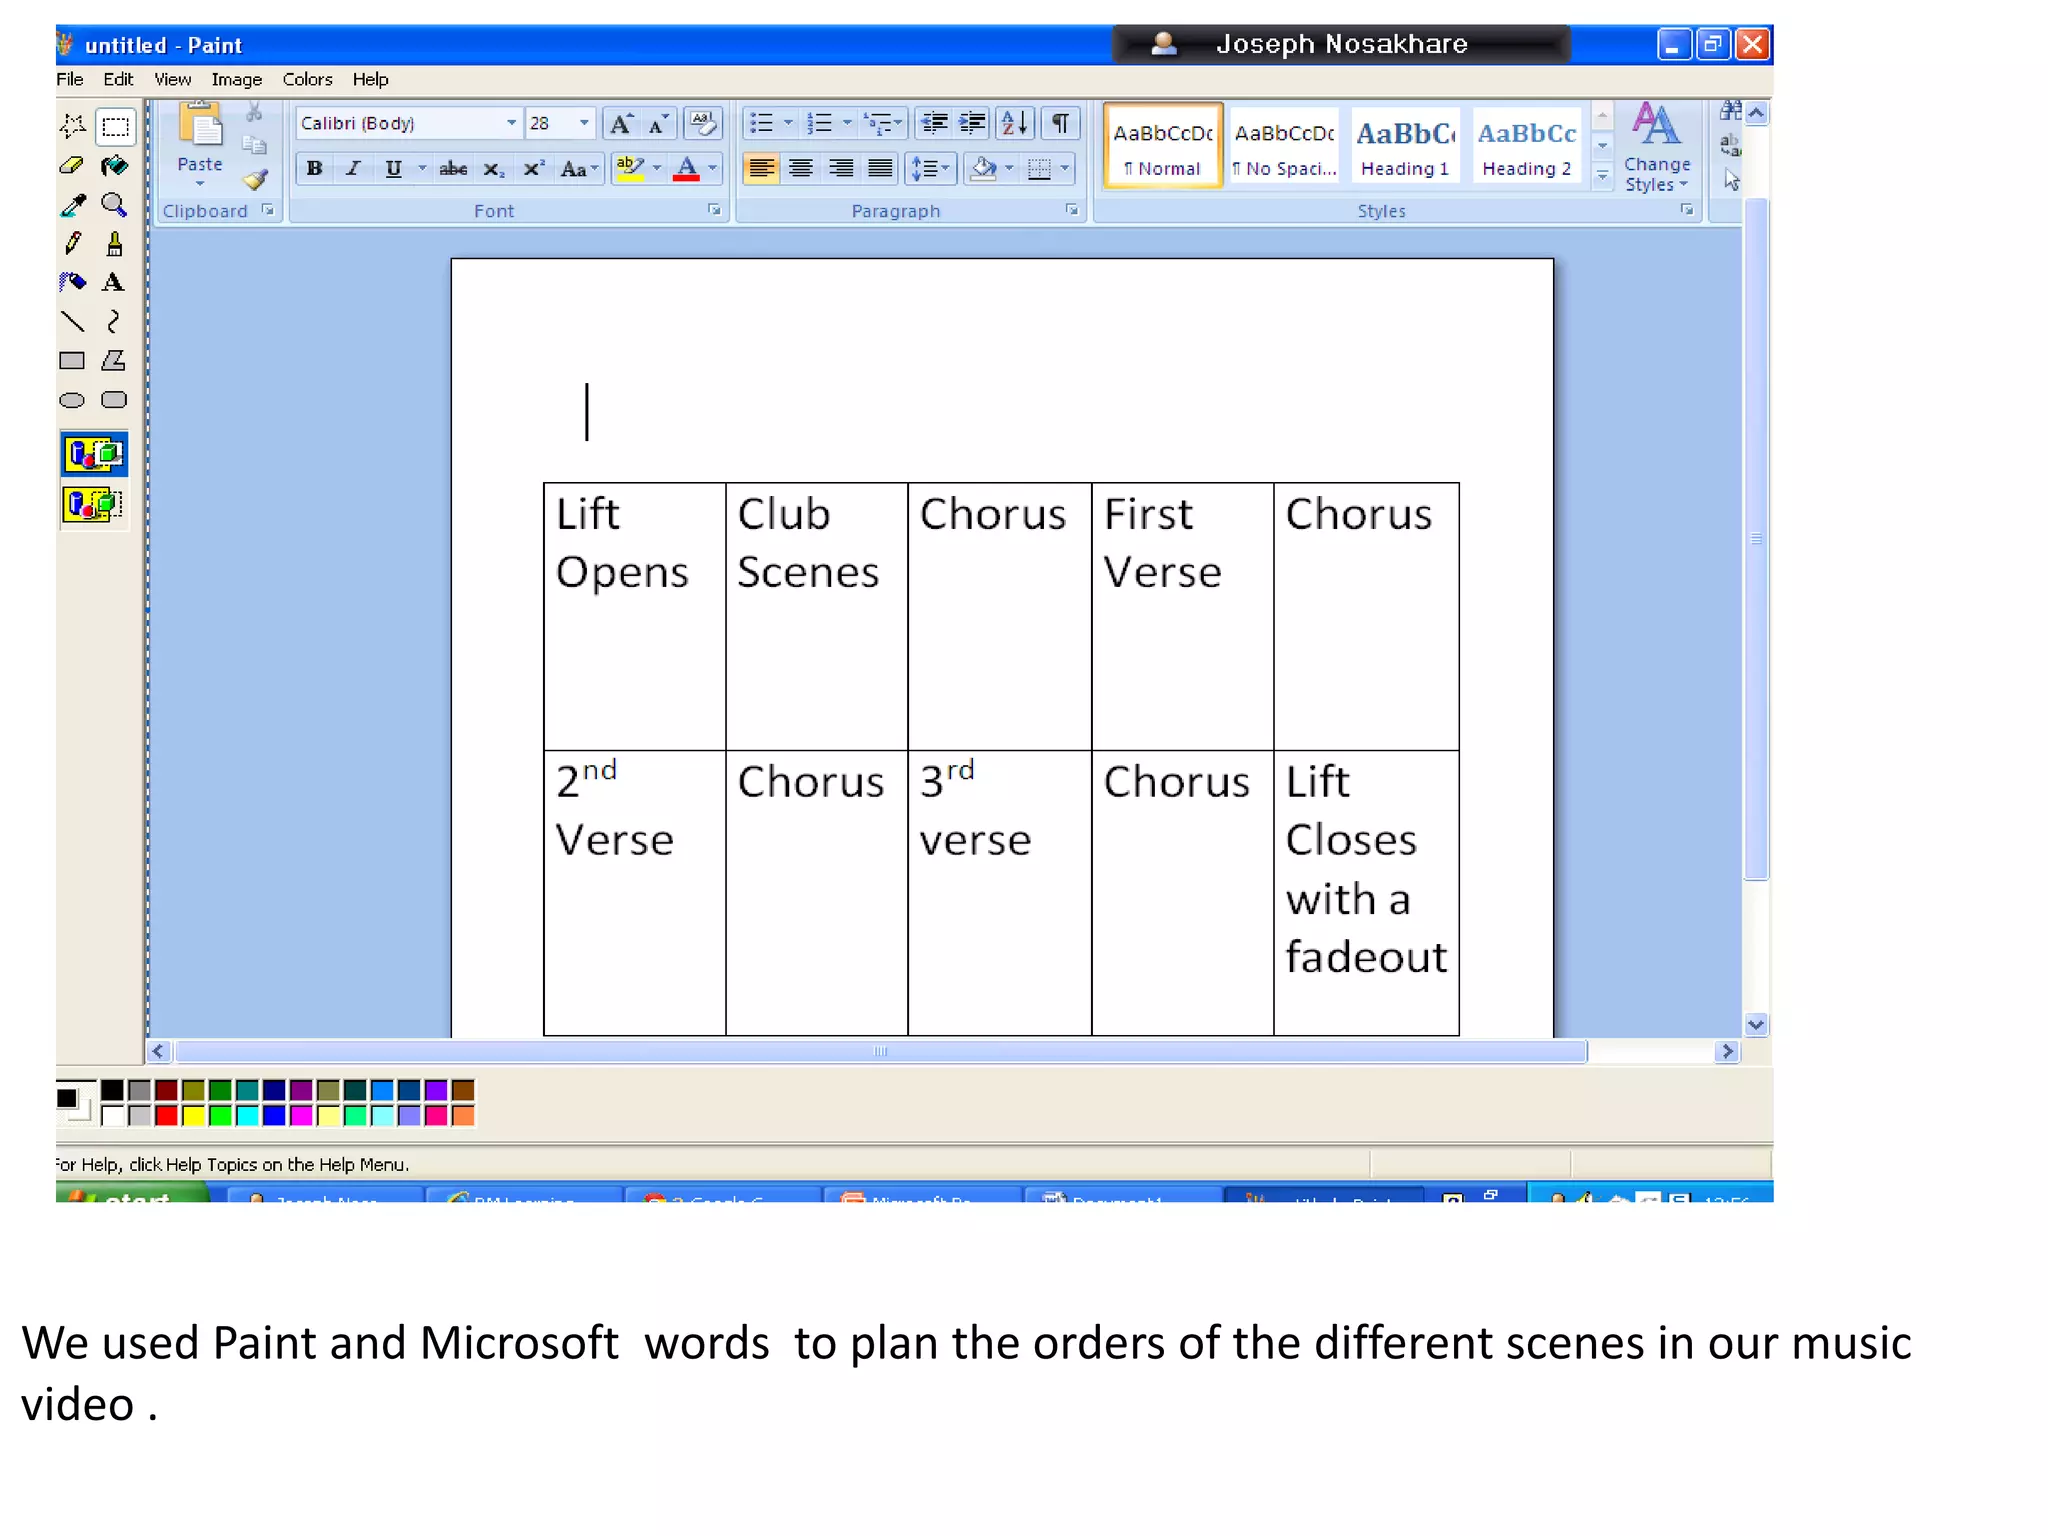2048x1536 pixels.
Task: Open the Image menu
Action: pyautogui.click(x=237, y=79)
